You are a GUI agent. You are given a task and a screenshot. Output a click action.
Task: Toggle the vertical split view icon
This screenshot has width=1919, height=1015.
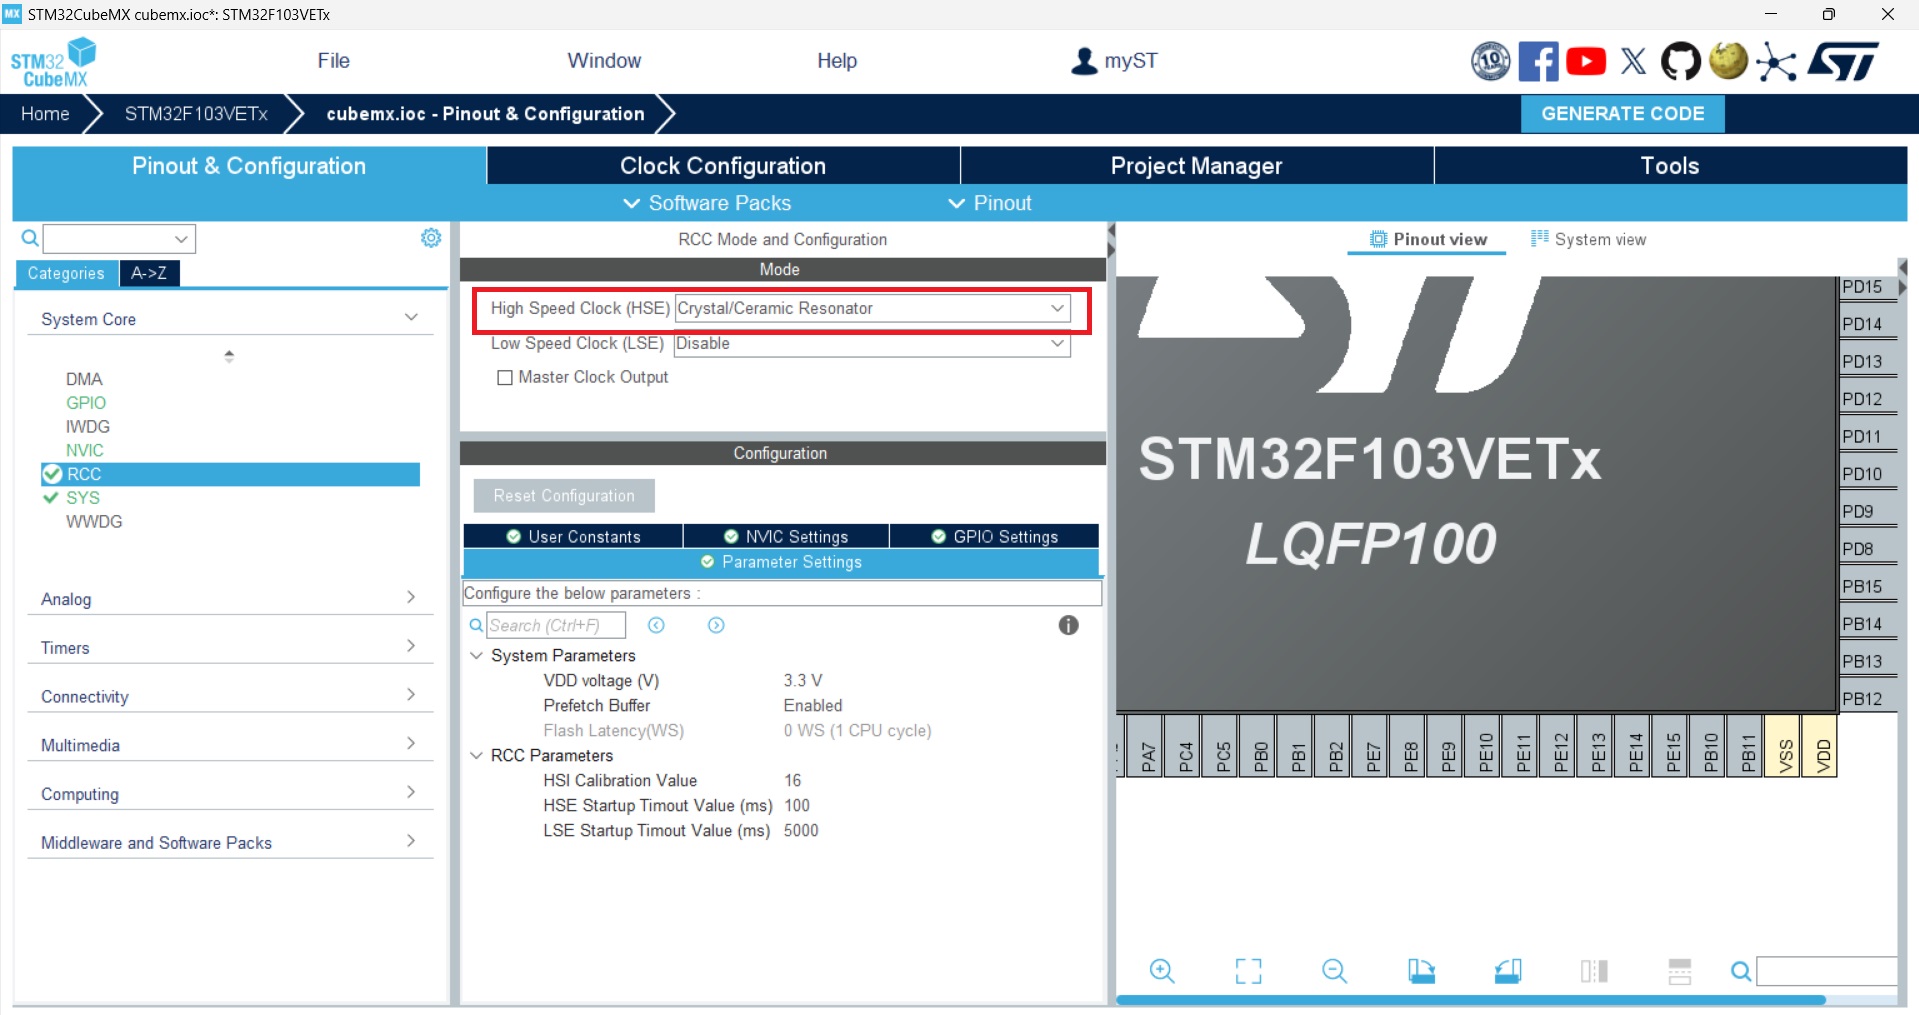pyautogui.click(x=1594, y=971)
